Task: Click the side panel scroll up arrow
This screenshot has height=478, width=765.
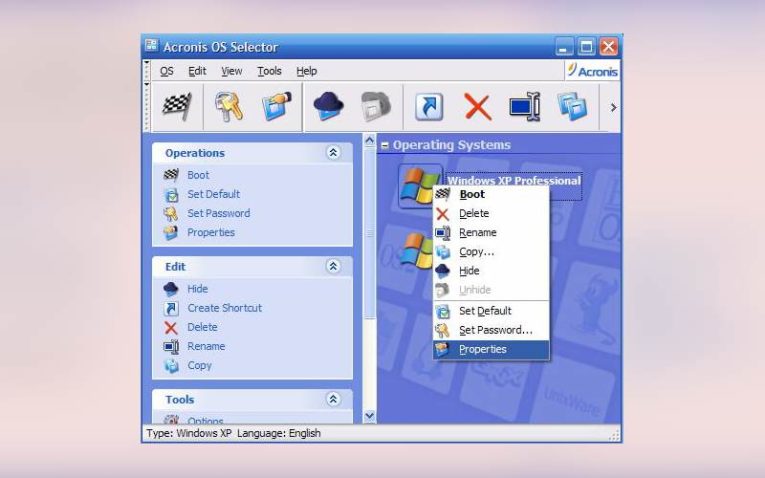Action: [x=370, y=141]
